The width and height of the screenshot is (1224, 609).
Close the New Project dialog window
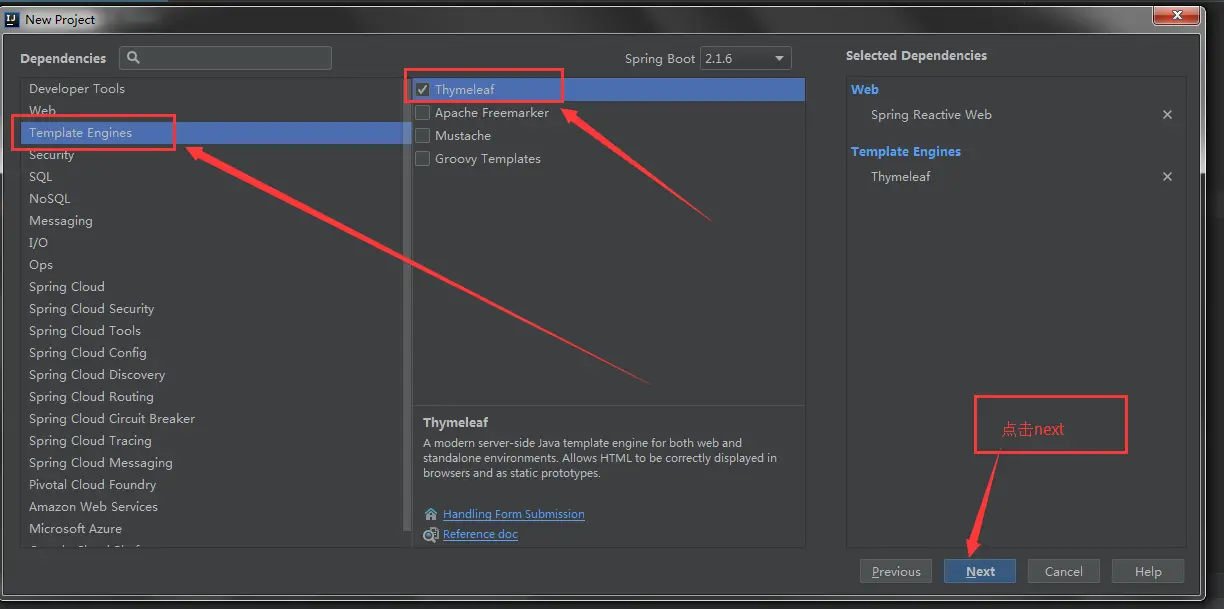click(x=1176, y=14)
